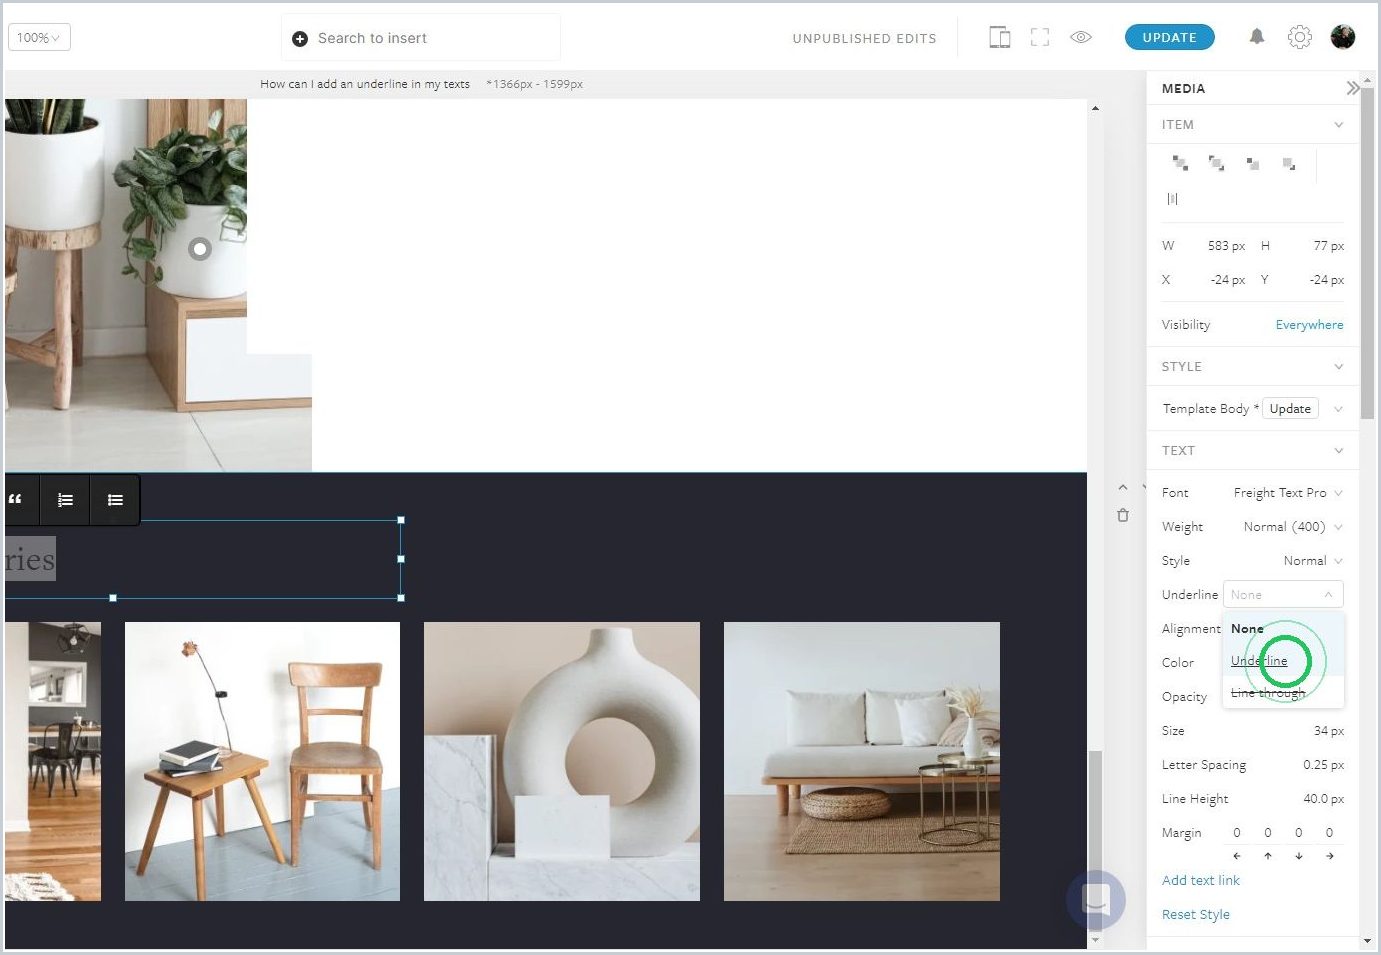The width and height of the screenshot is (1381, 955).
Task: Open the user profile avatar
Action: pos(1343,37)
